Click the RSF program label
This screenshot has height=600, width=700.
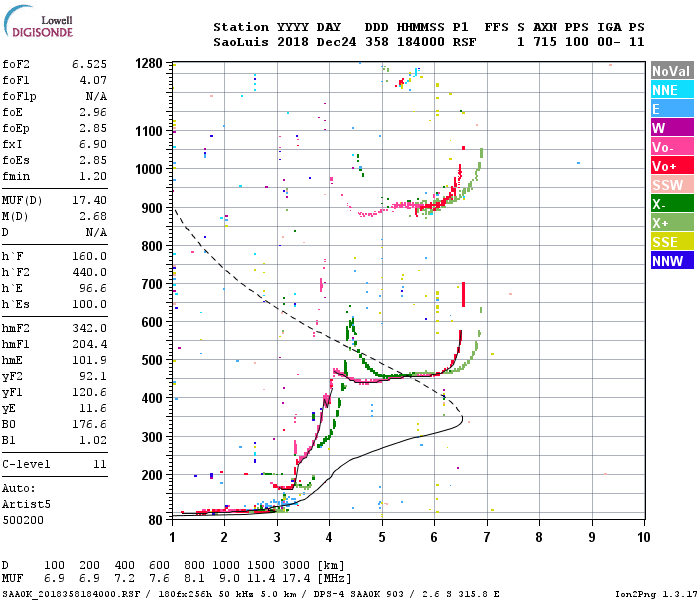pyautogui.click(x=464, y=42)
